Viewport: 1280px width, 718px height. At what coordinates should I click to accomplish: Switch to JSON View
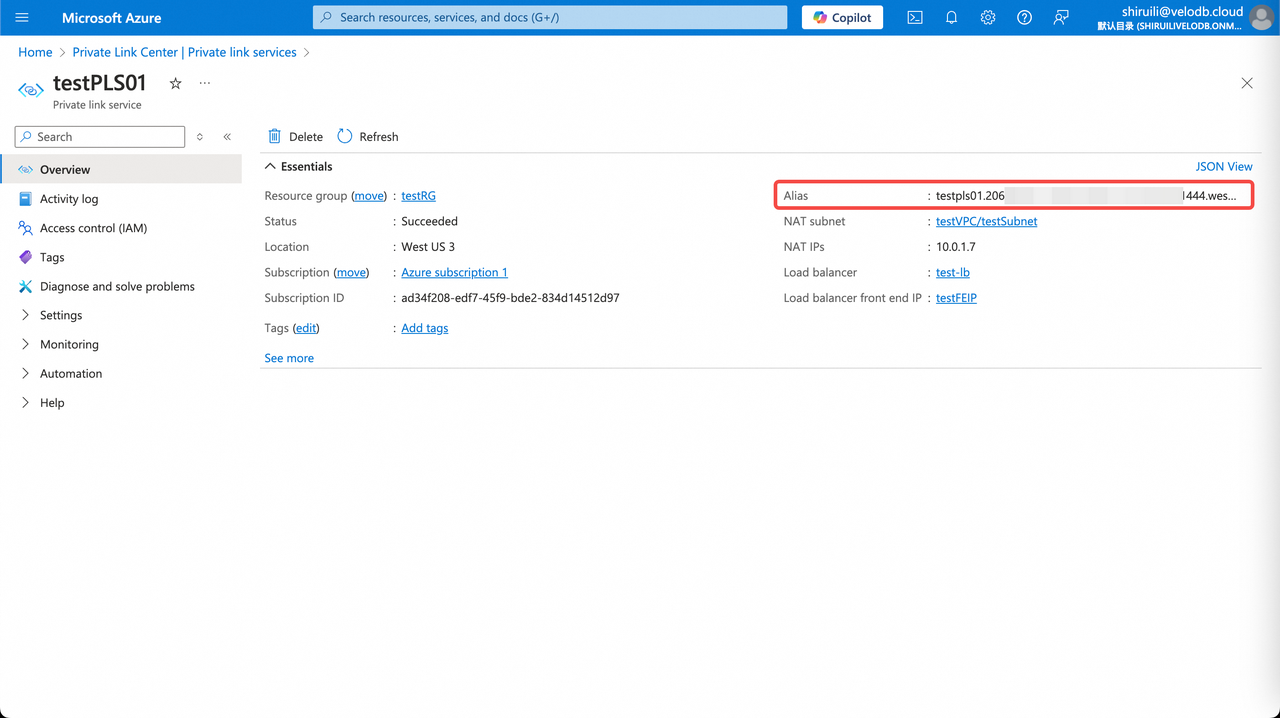pyautogui.click(x=1224, y=166)
